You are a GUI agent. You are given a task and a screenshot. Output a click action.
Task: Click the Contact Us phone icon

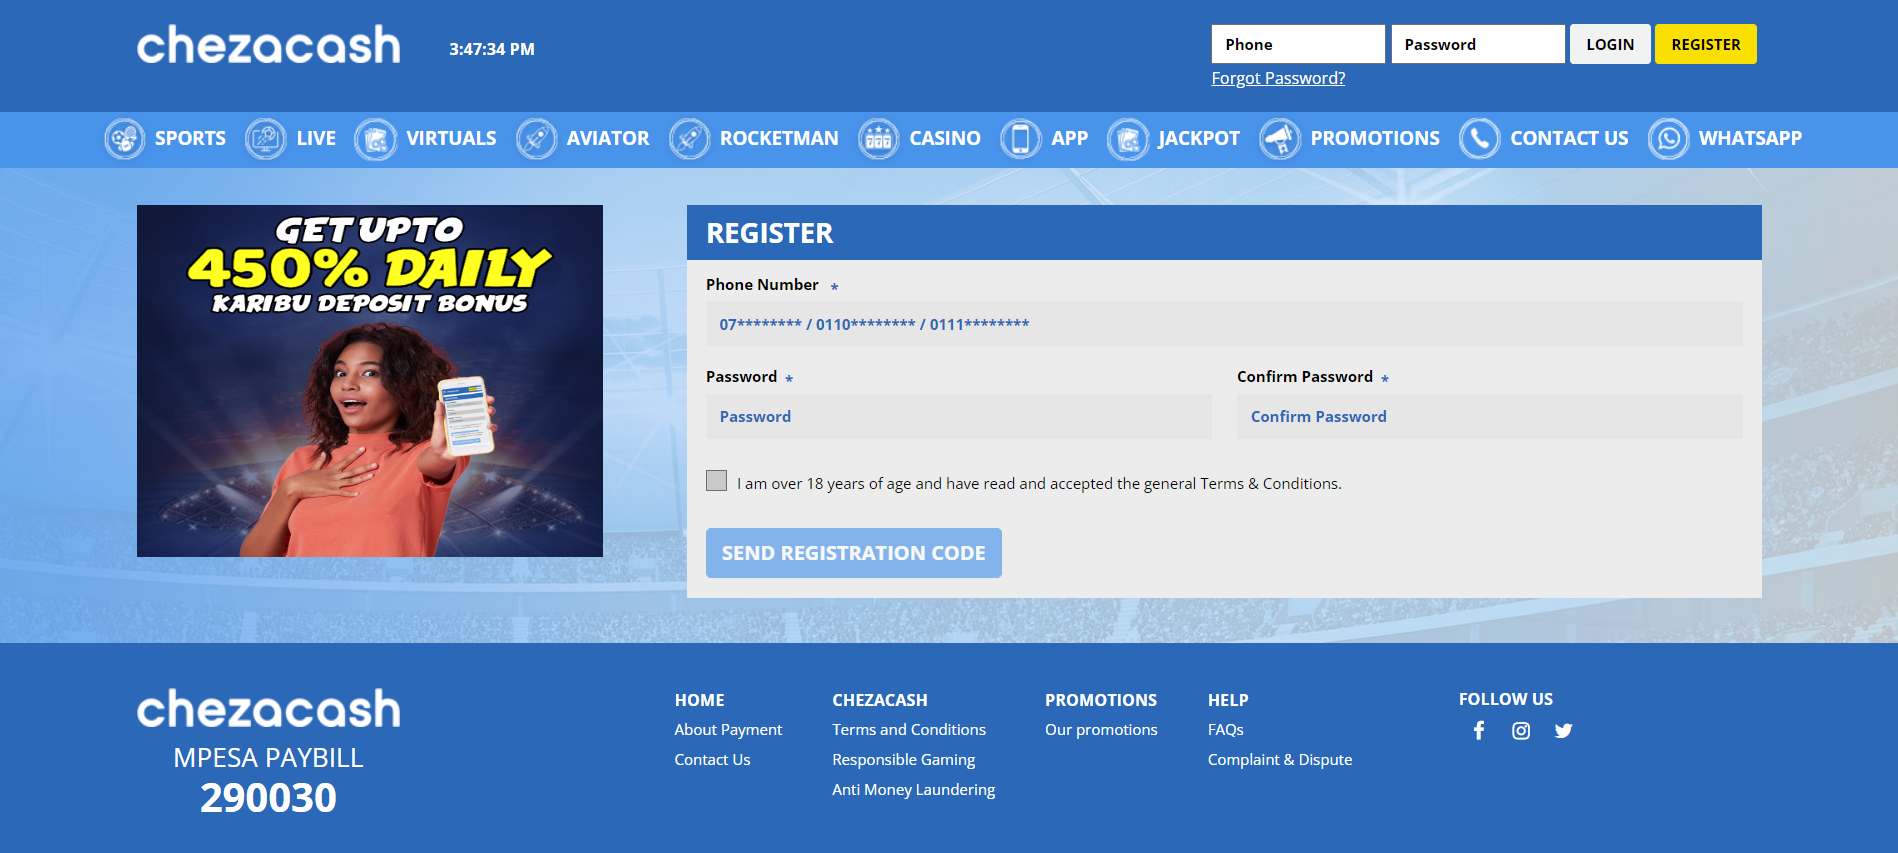(1480, 139)
